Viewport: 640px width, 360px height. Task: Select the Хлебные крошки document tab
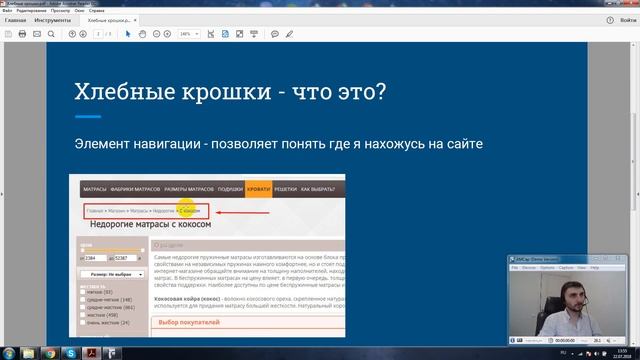coord(109,20)
